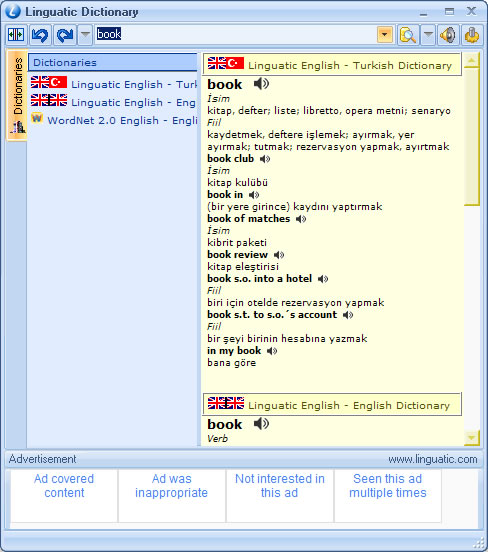
Task: Open the dropdown next to search icon
Action: [428, 35]
